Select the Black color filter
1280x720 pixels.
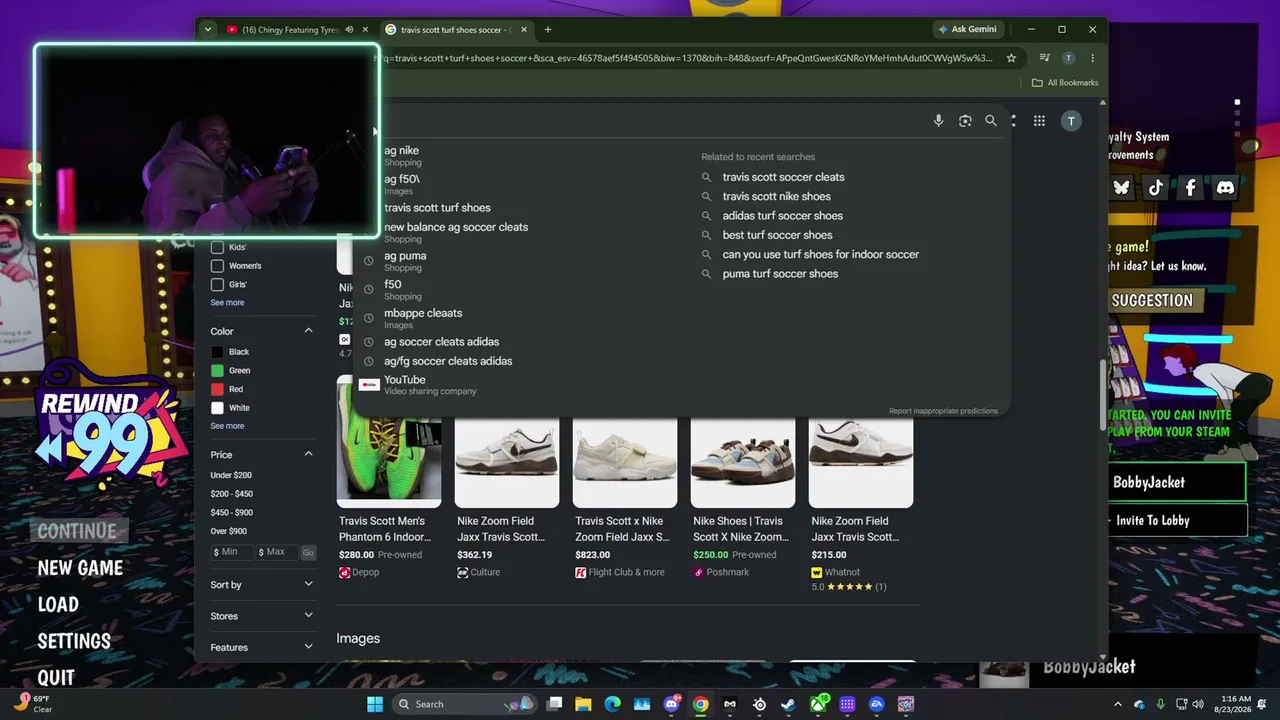click(x=217, y=352)
